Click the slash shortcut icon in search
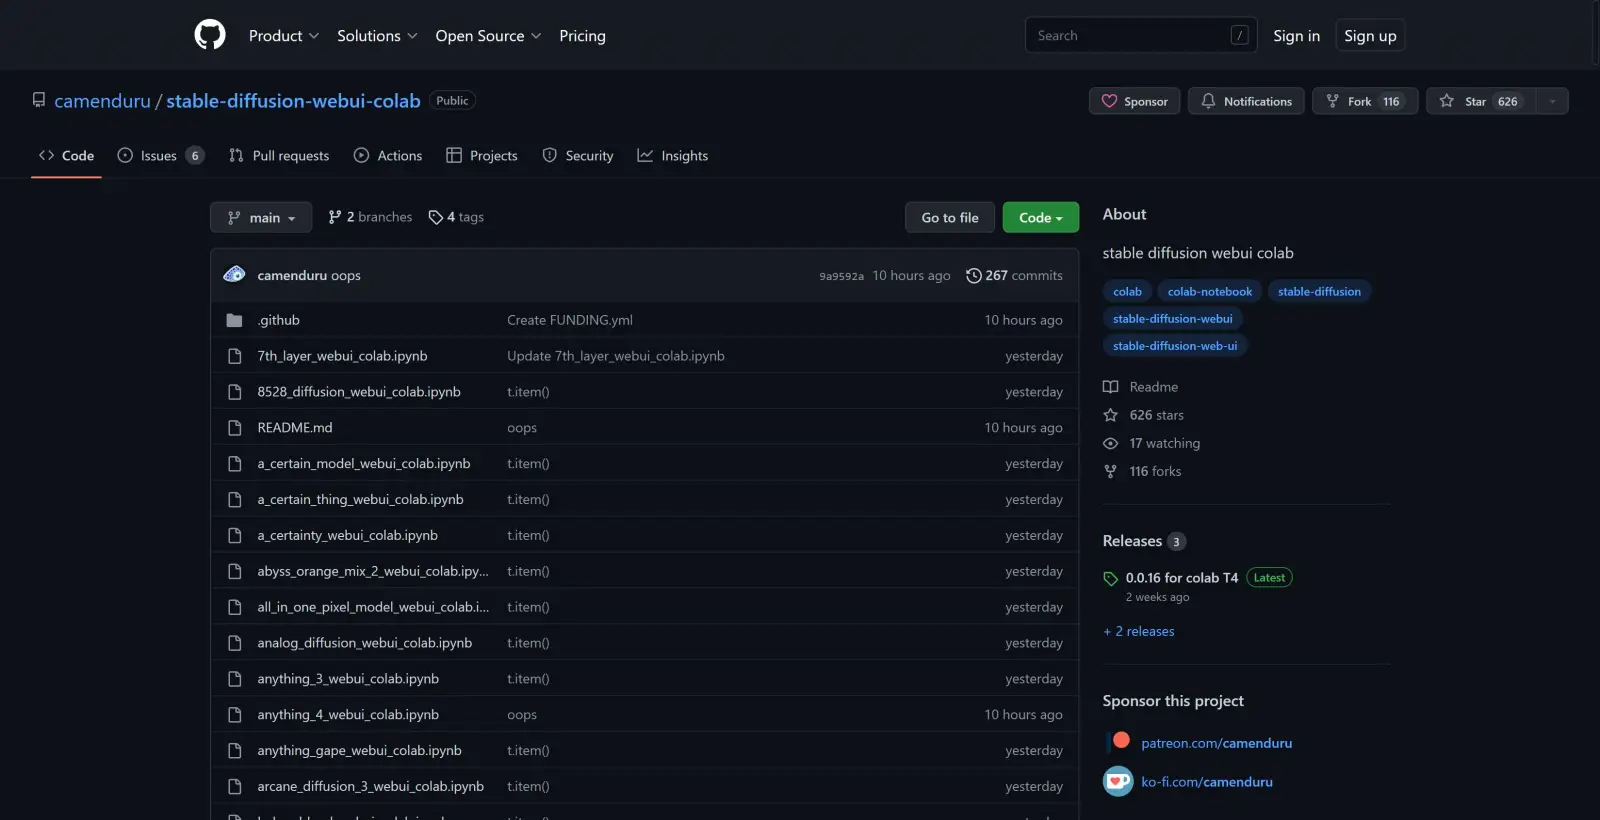This screenshot has width=1600, height=820. (x=1240, y=35)
